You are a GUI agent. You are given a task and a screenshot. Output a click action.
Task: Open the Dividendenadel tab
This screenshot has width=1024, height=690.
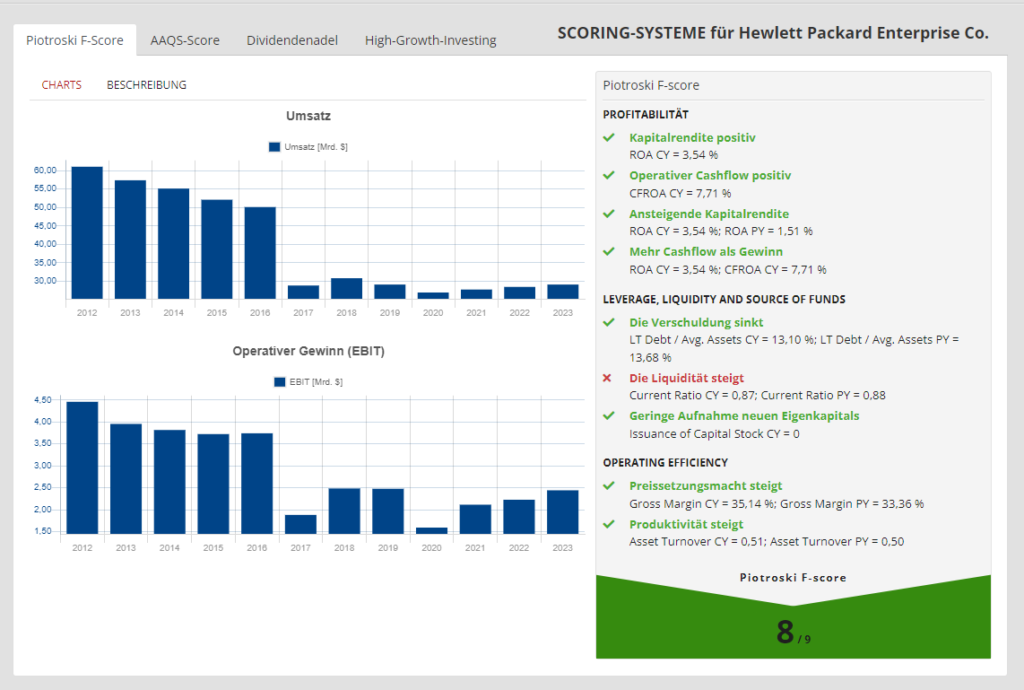coord(292,41)
